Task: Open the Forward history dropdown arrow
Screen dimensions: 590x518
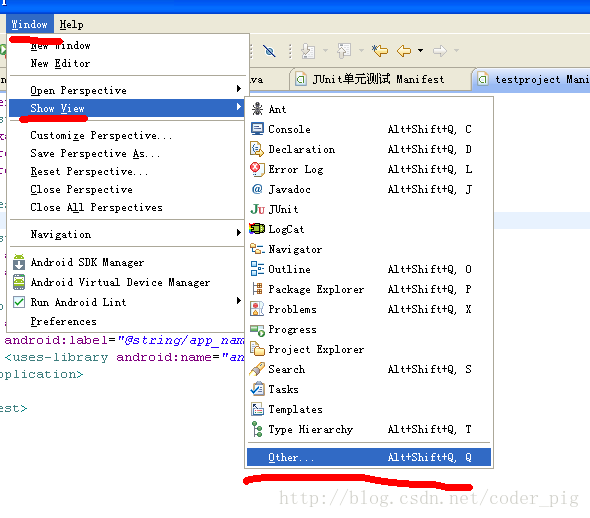Action: (456, 50)
